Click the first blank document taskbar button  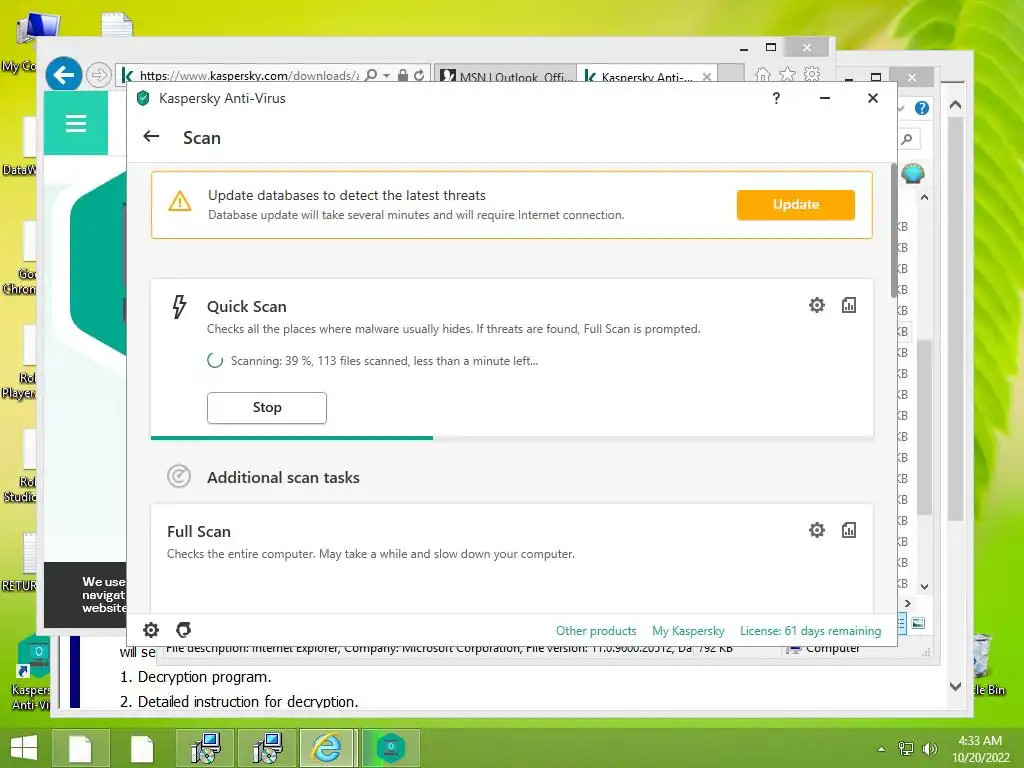[80, 747]
